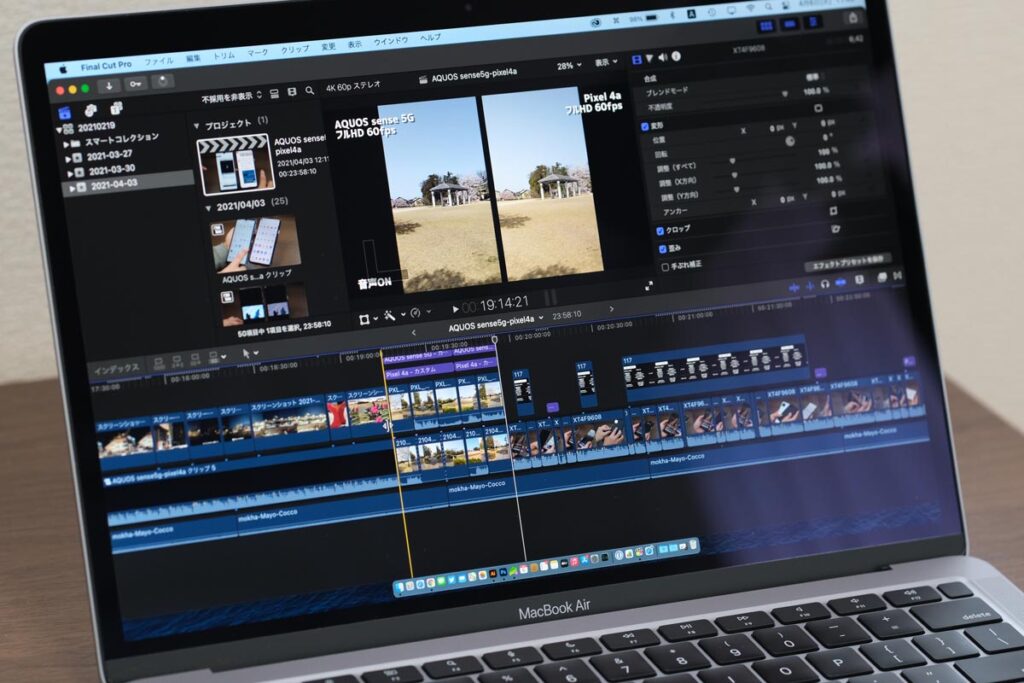Open the 編集 menu
The width and height of the screenshot is (1024, 683).
[193, 58]
